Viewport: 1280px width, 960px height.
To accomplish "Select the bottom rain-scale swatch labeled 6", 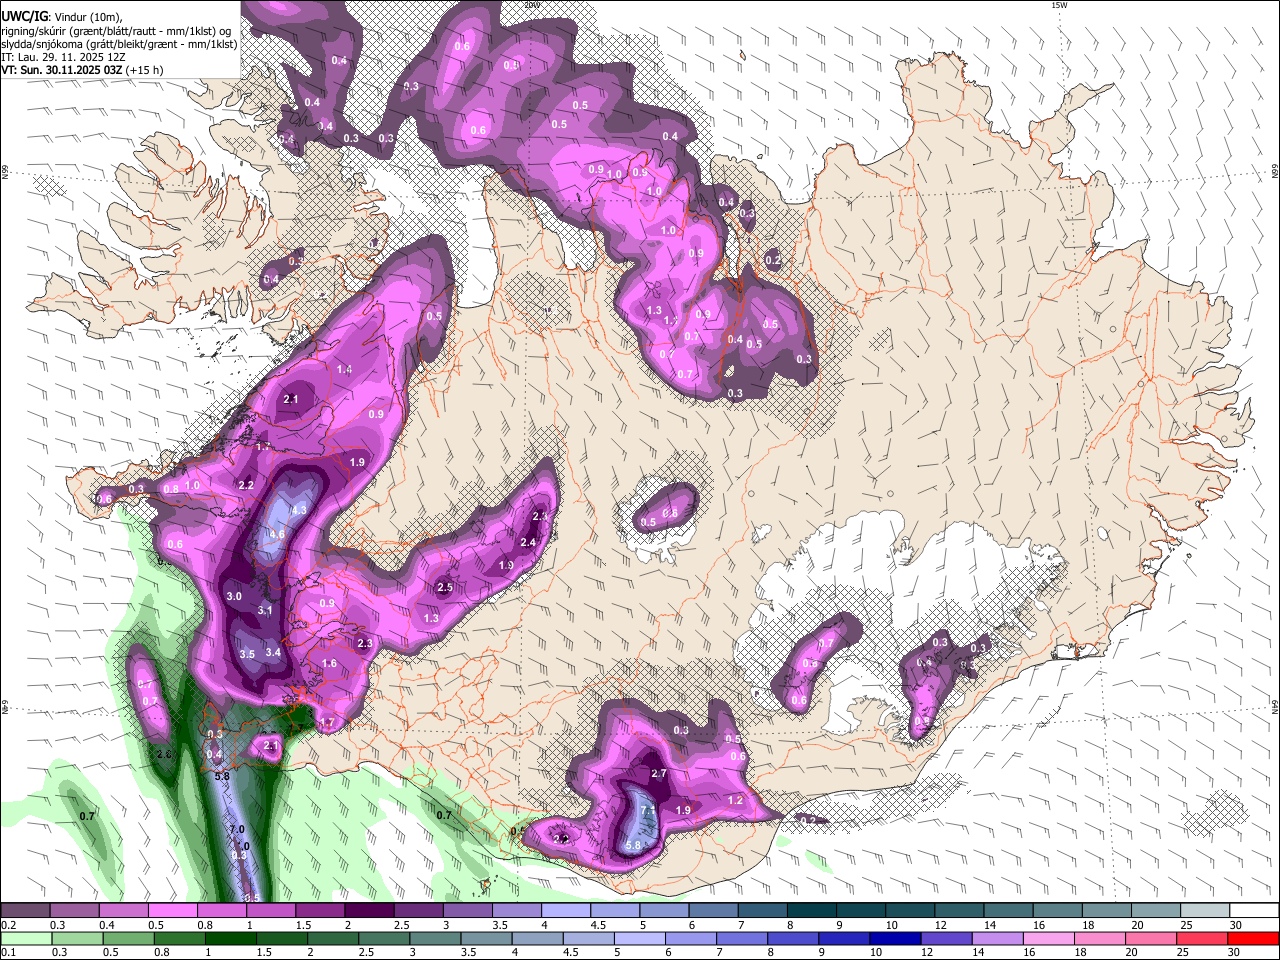I will [x=691, y=938].
